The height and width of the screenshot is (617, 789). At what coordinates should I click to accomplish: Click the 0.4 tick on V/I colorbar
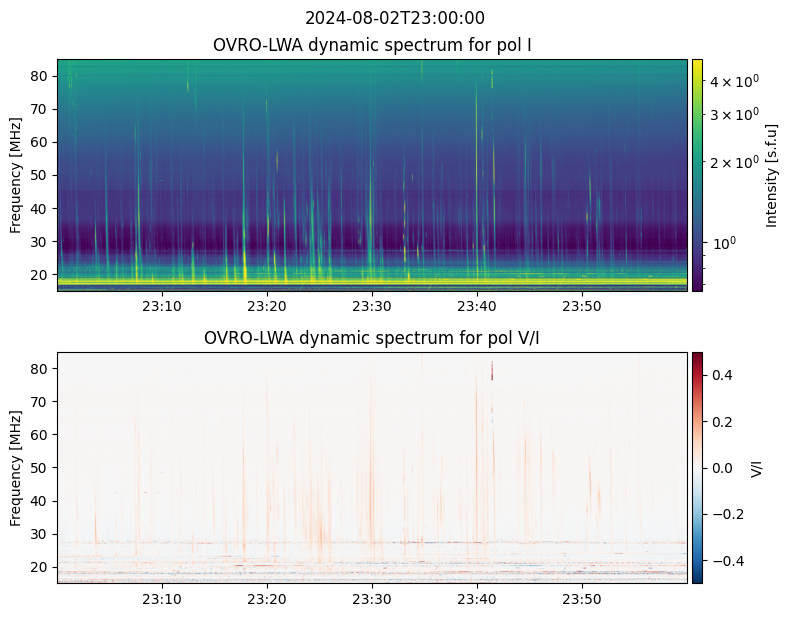pyautogui.click(x=724, y=375)
